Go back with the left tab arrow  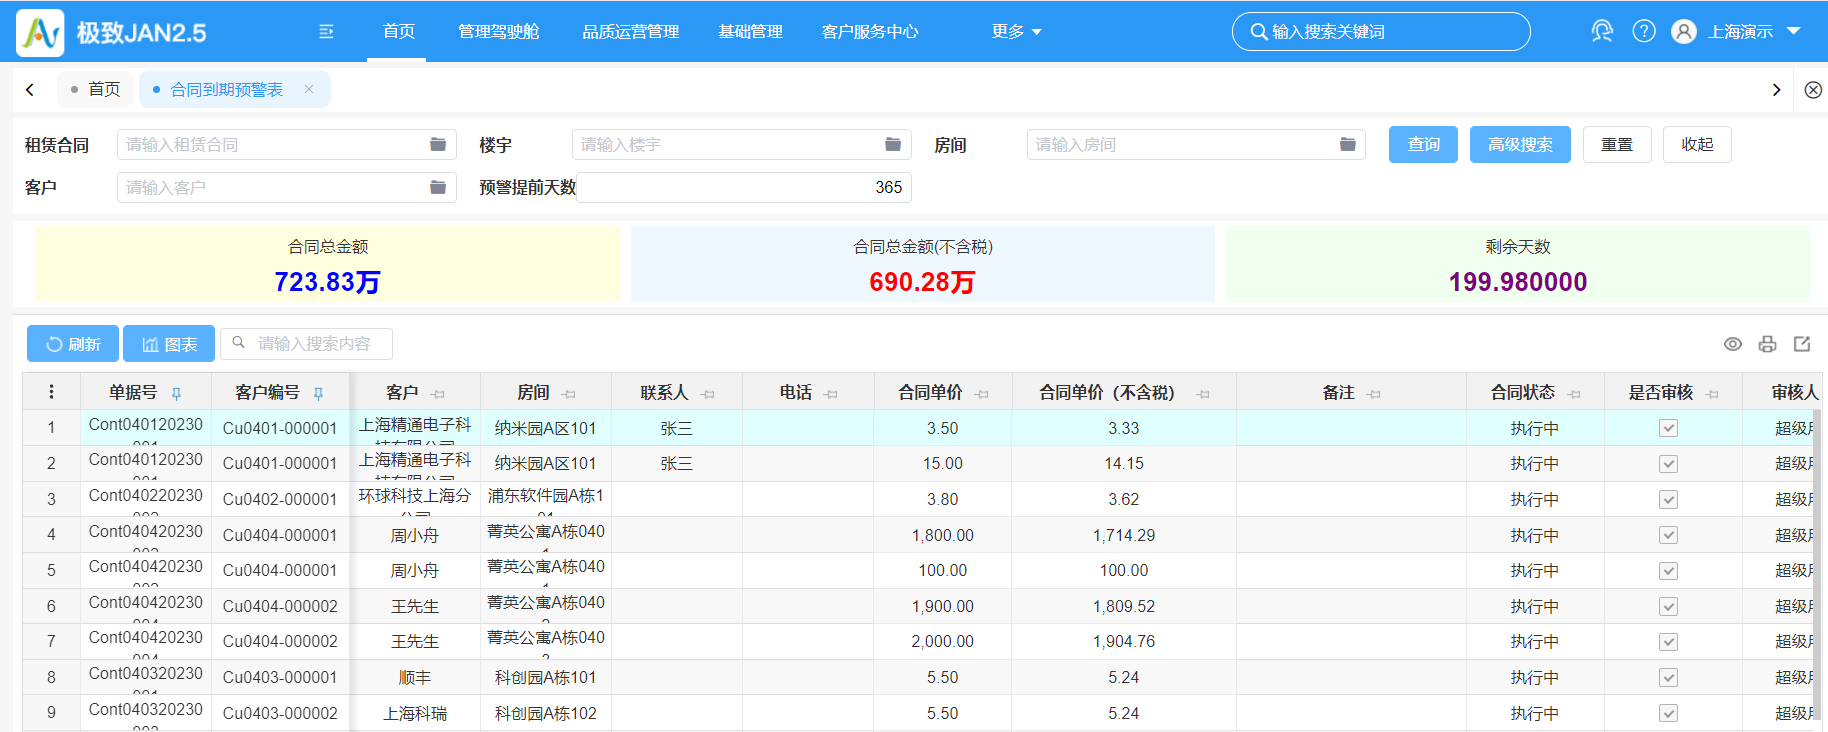(30, 90)
